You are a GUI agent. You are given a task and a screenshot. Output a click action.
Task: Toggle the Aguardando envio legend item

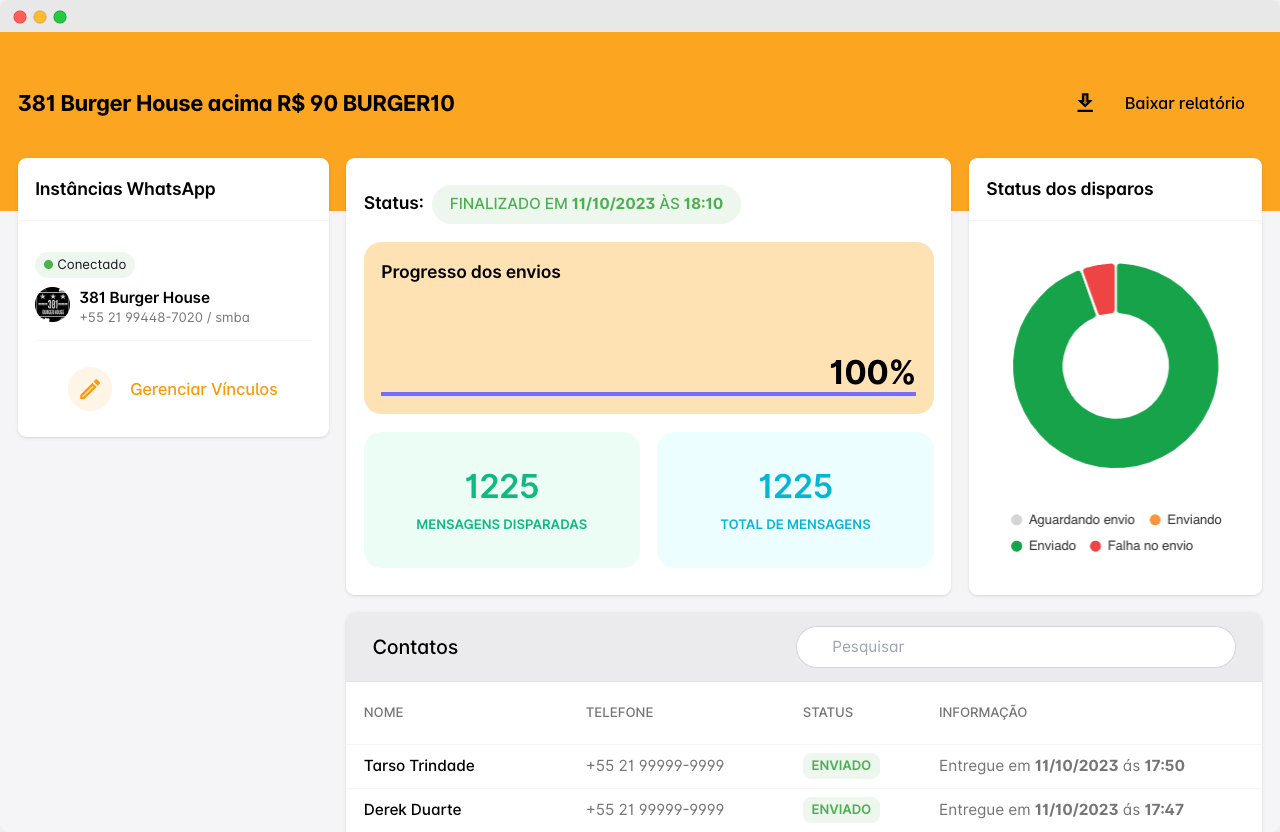click(x=1073, y=520)
